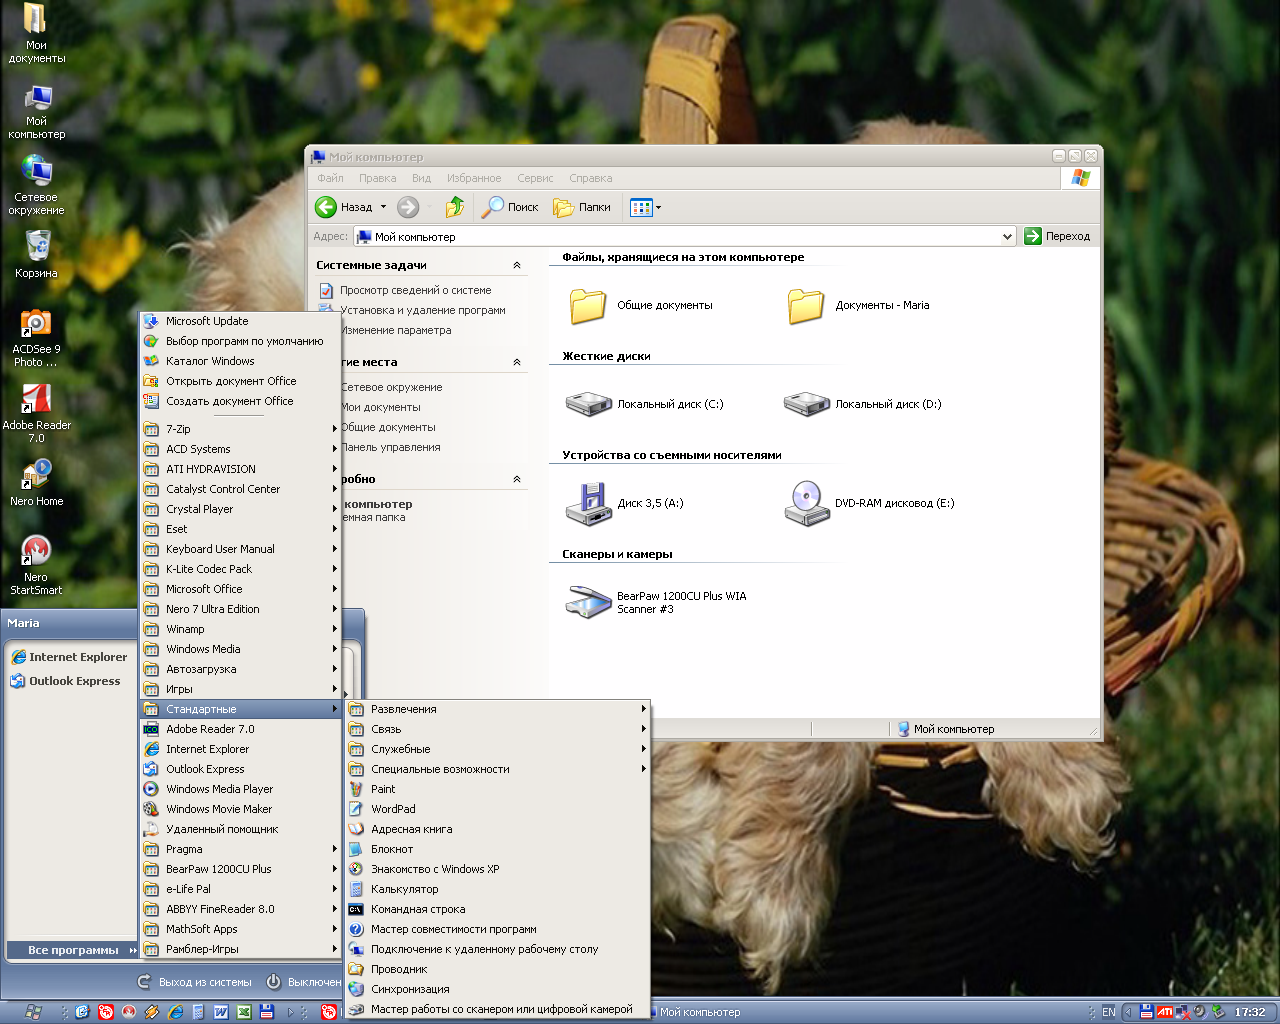Open Локальный диск (C:) drive
Viewport: 1280px width, 1024px height.
[644, 404]
